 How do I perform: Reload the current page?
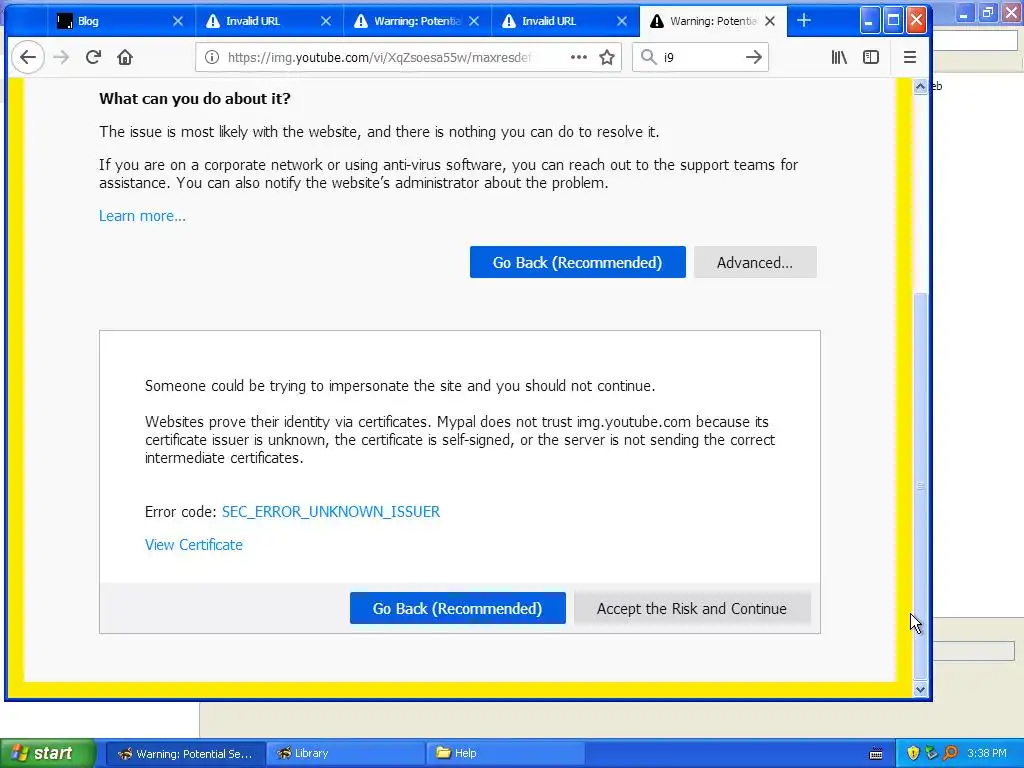tap(93, 57)
